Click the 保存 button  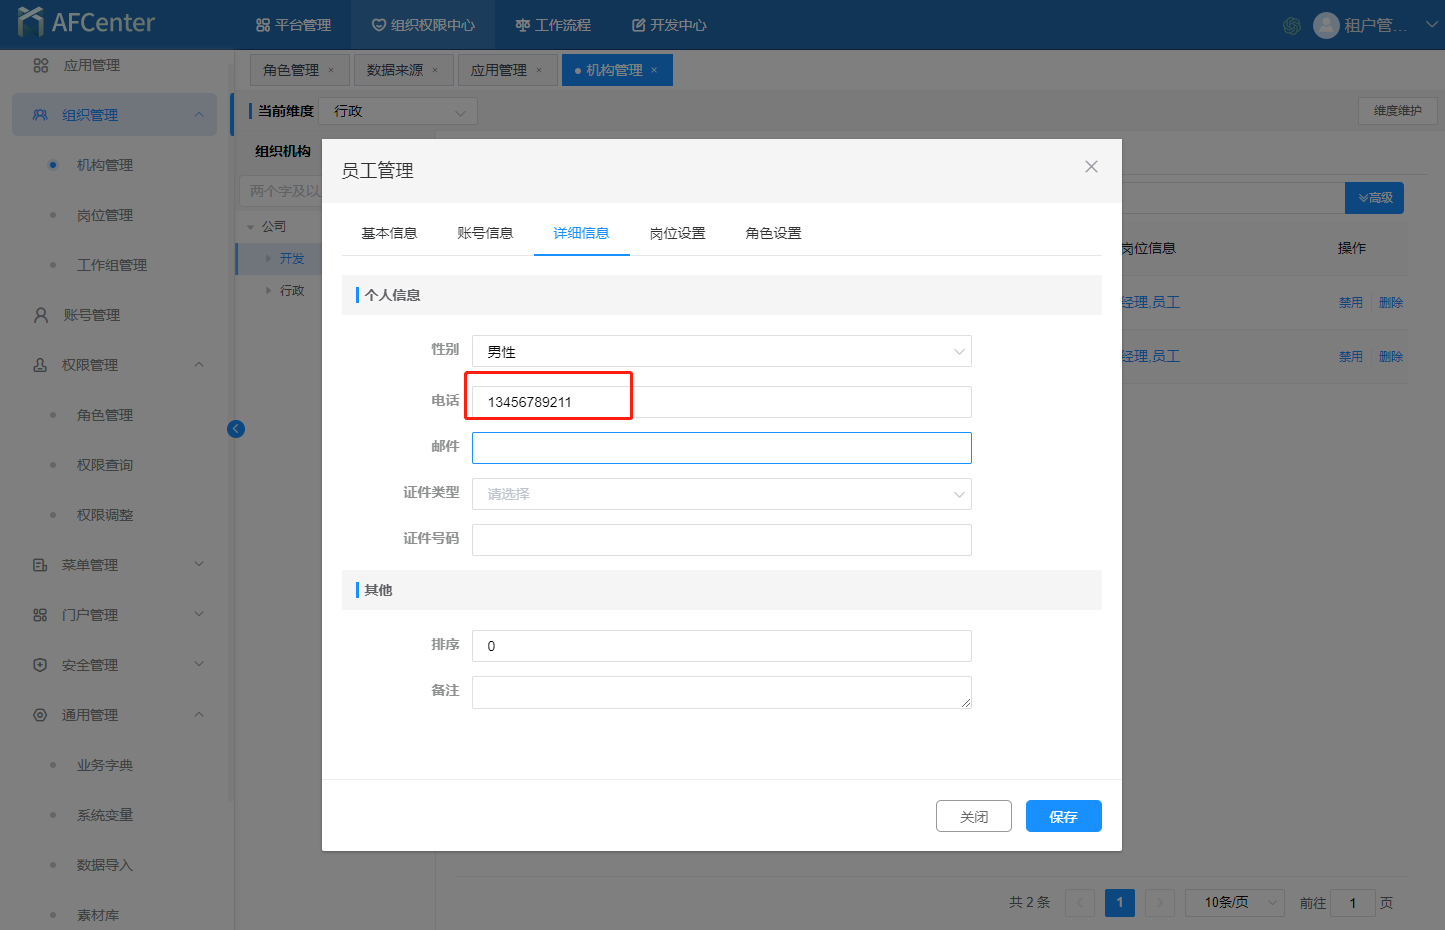click(1063, 816)
